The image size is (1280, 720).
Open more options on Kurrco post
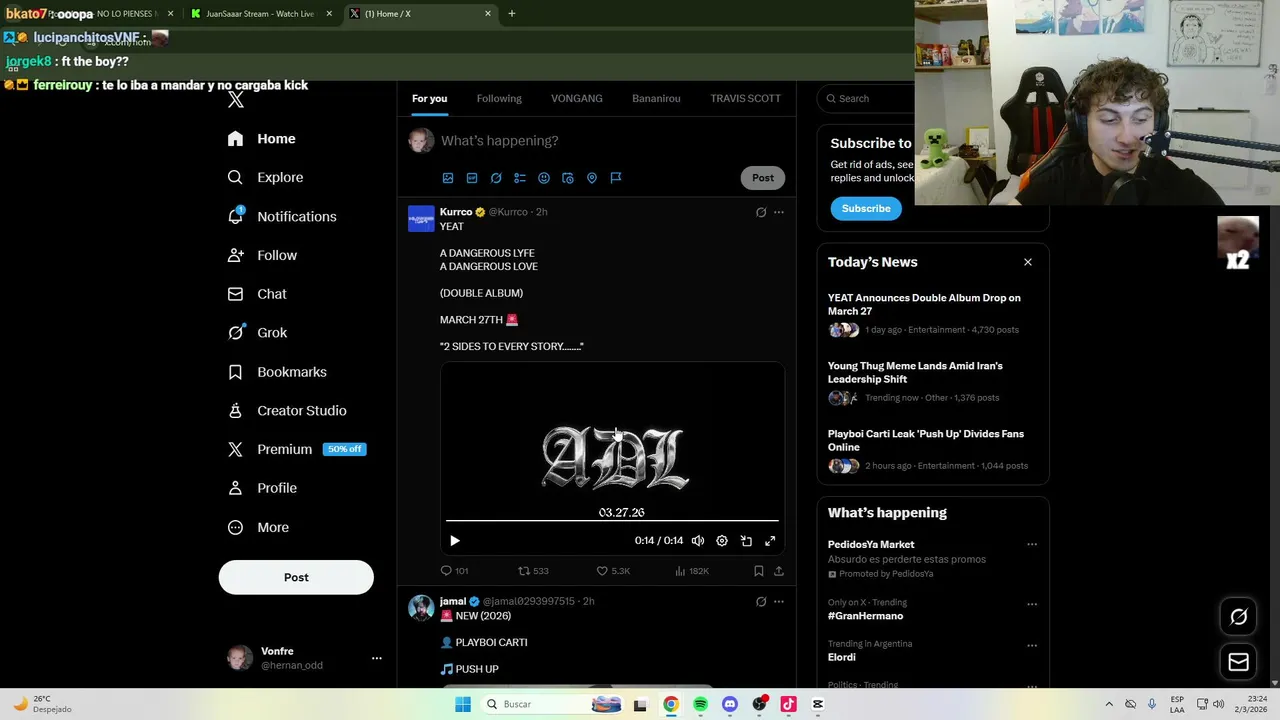[779, 212]
